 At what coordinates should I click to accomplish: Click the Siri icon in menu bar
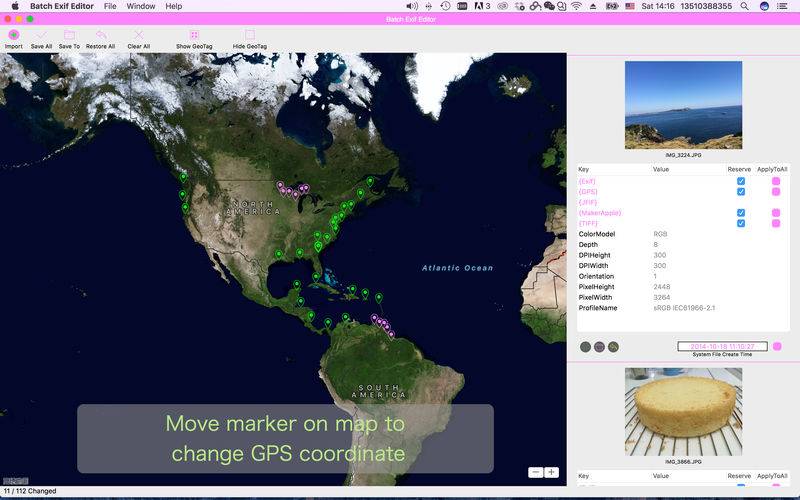(x=764, y=6)
